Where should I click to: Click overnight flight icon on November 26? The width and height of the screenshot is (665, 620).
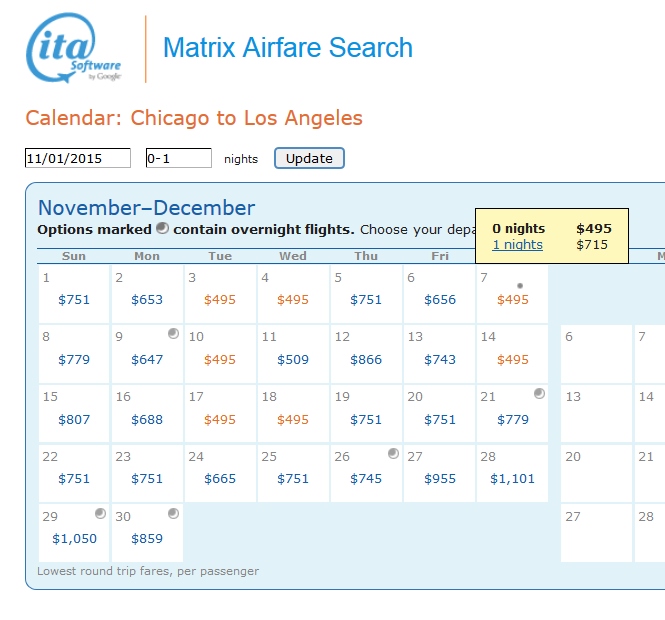coord(393,454)
